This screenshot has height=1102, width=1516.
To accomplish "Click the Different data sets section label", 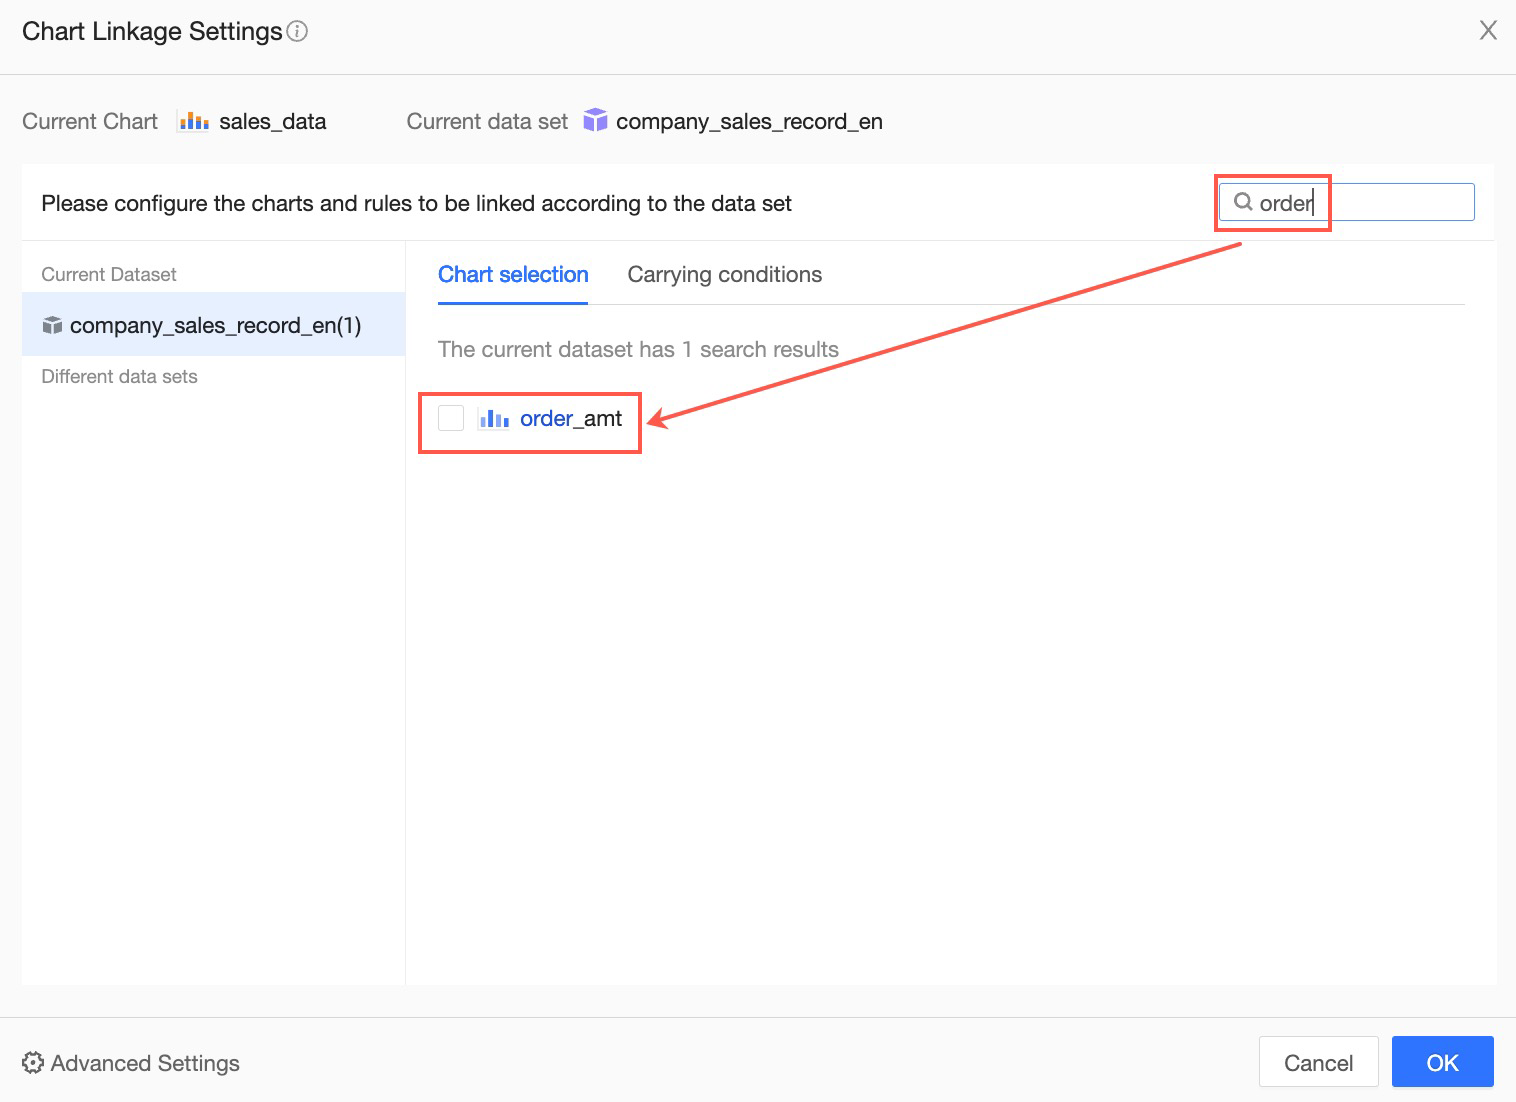I will [119, 377].
